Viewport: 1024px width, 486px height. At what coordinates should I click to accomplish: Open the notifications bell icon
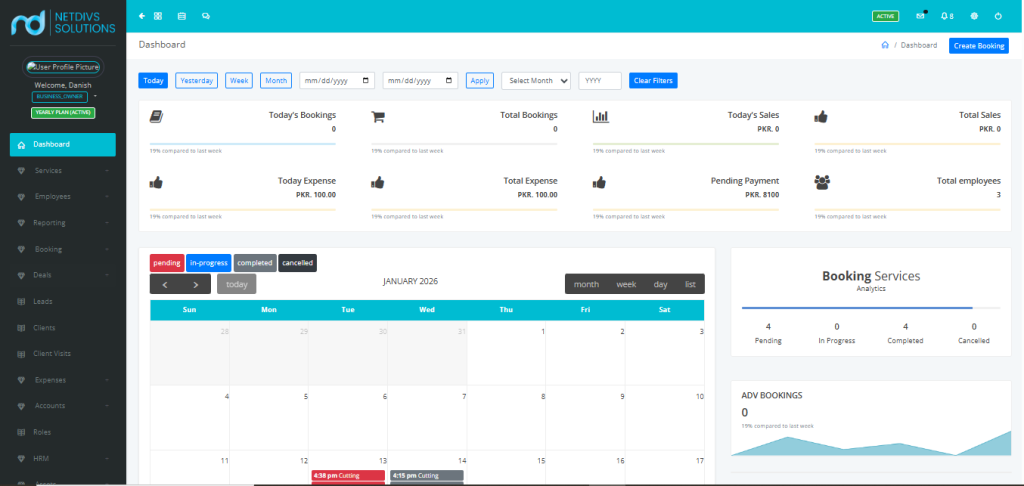945,16
